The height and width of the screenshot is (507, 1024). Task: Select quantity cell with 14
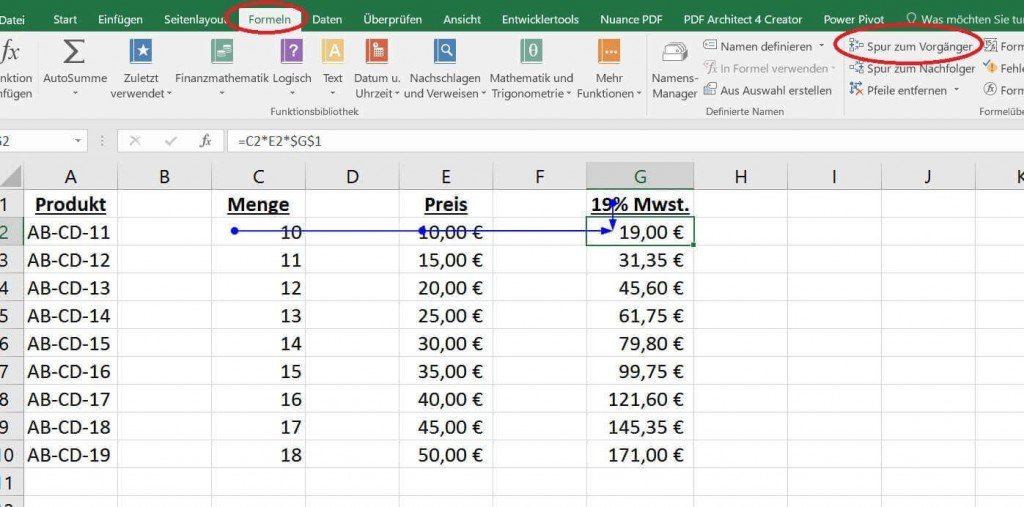click(x=259, y=343)
